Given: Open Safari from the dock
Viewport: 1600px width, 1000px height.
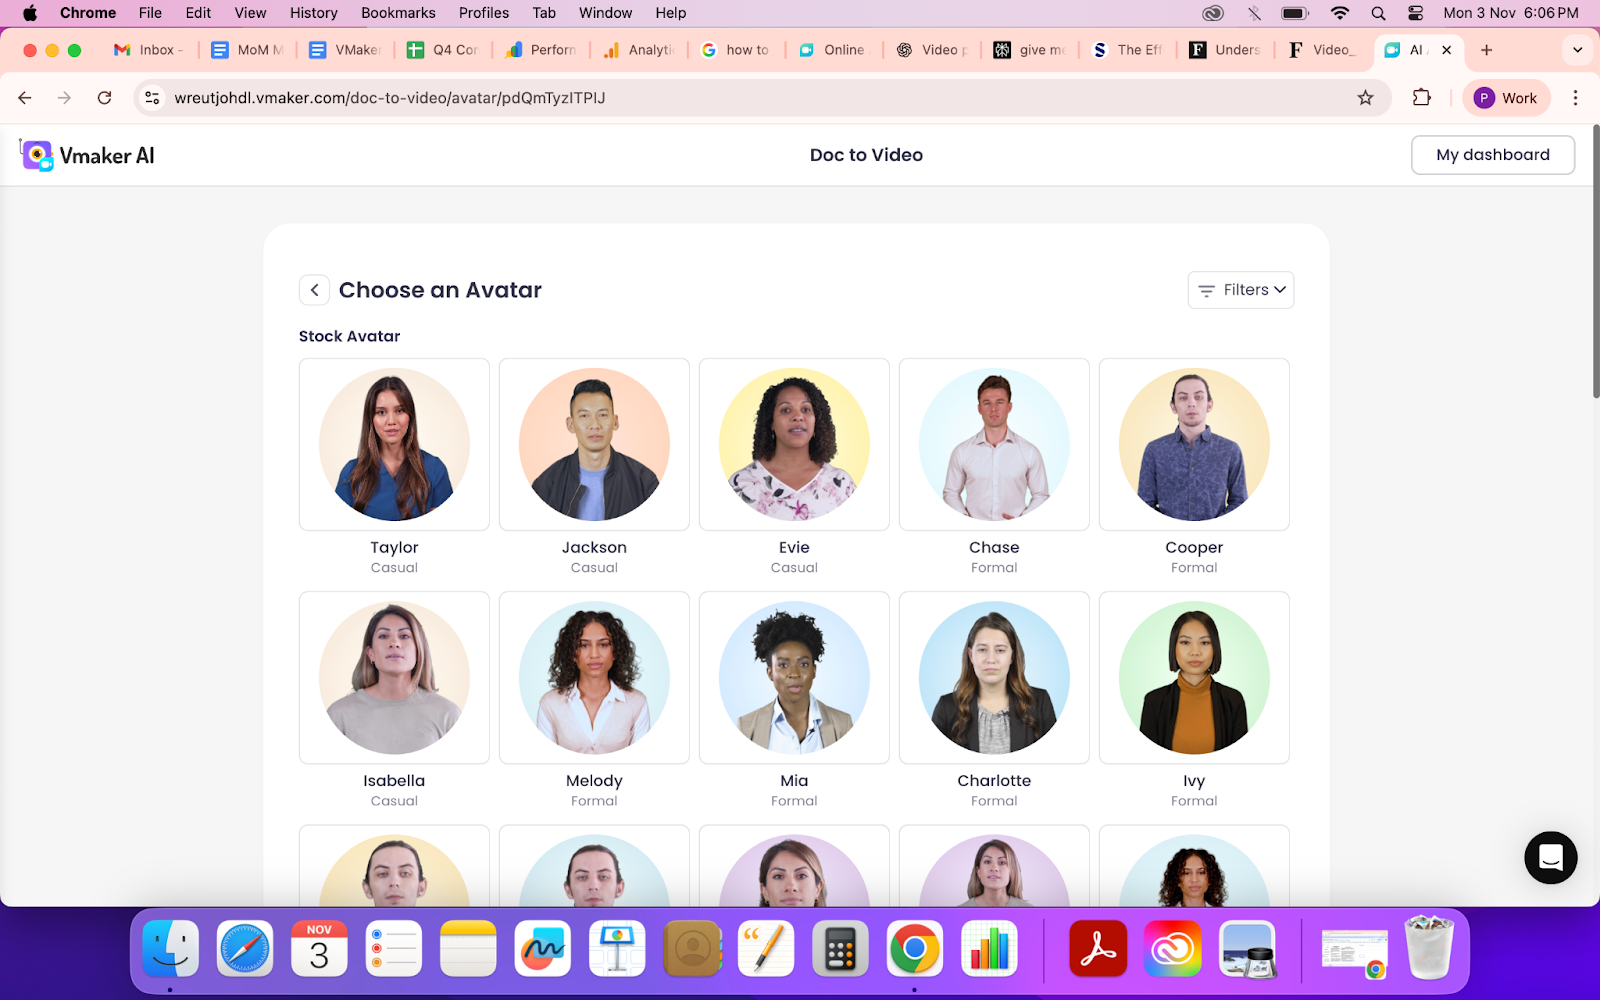Looking at the screenshot, I should [x=245, y=948].
